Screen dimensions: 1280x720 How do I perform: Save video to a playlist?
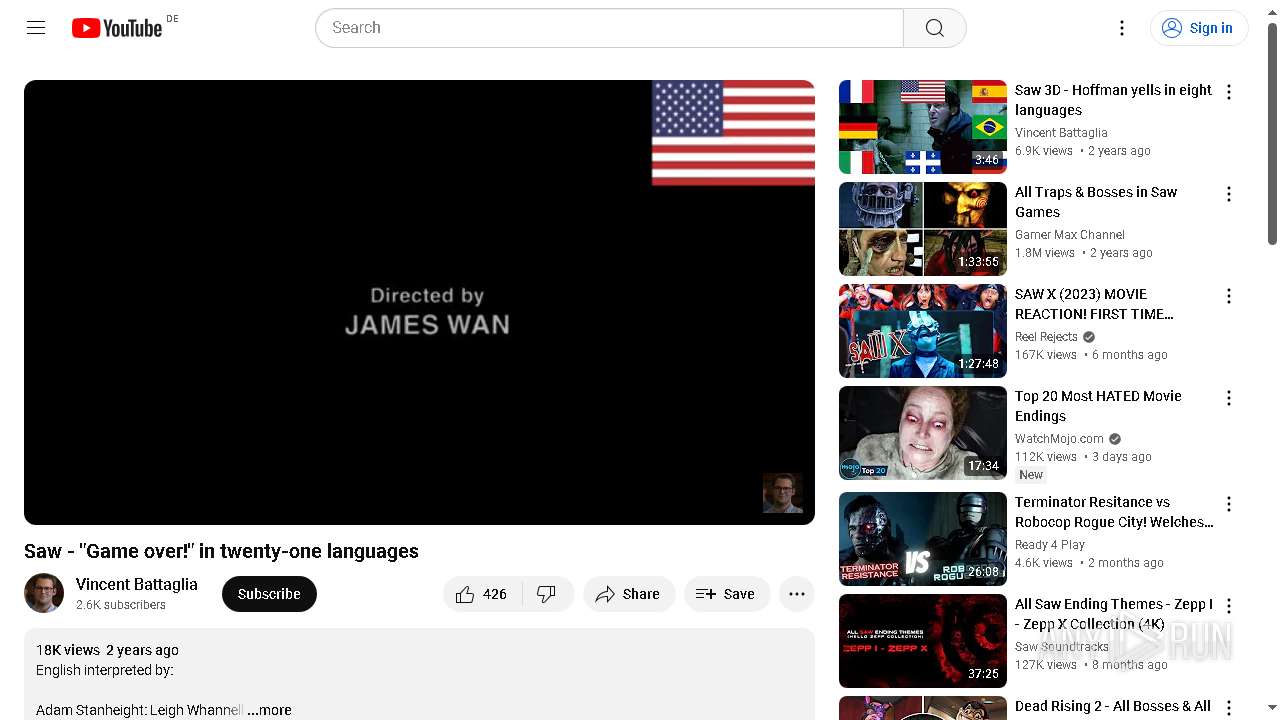tap(727, 594)
